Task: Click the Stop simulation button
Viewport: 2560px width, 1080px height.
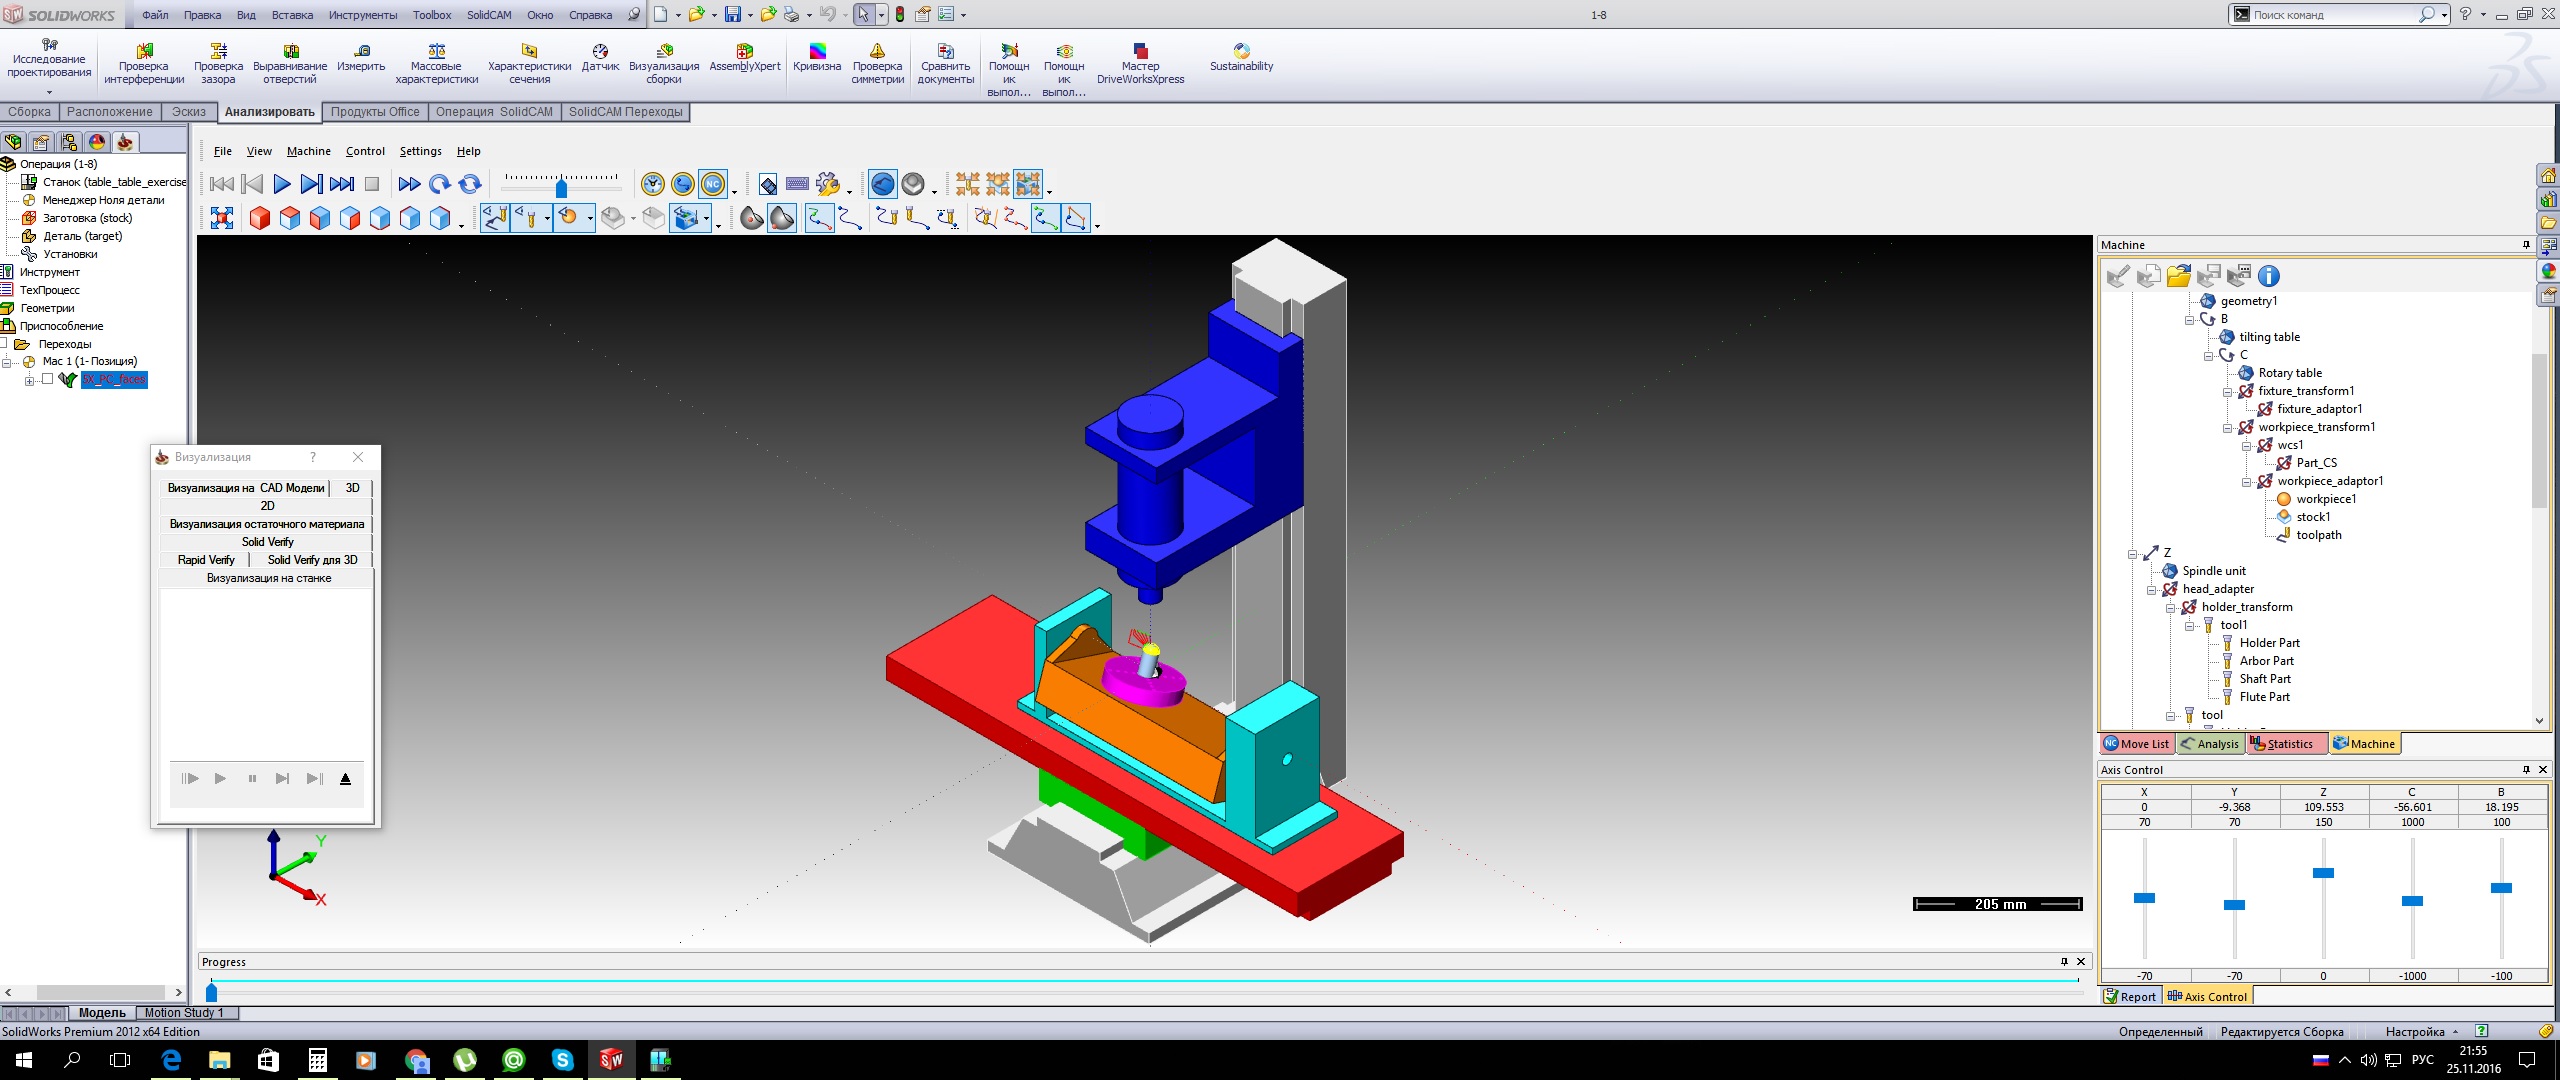Action: [x=372, y=184]
